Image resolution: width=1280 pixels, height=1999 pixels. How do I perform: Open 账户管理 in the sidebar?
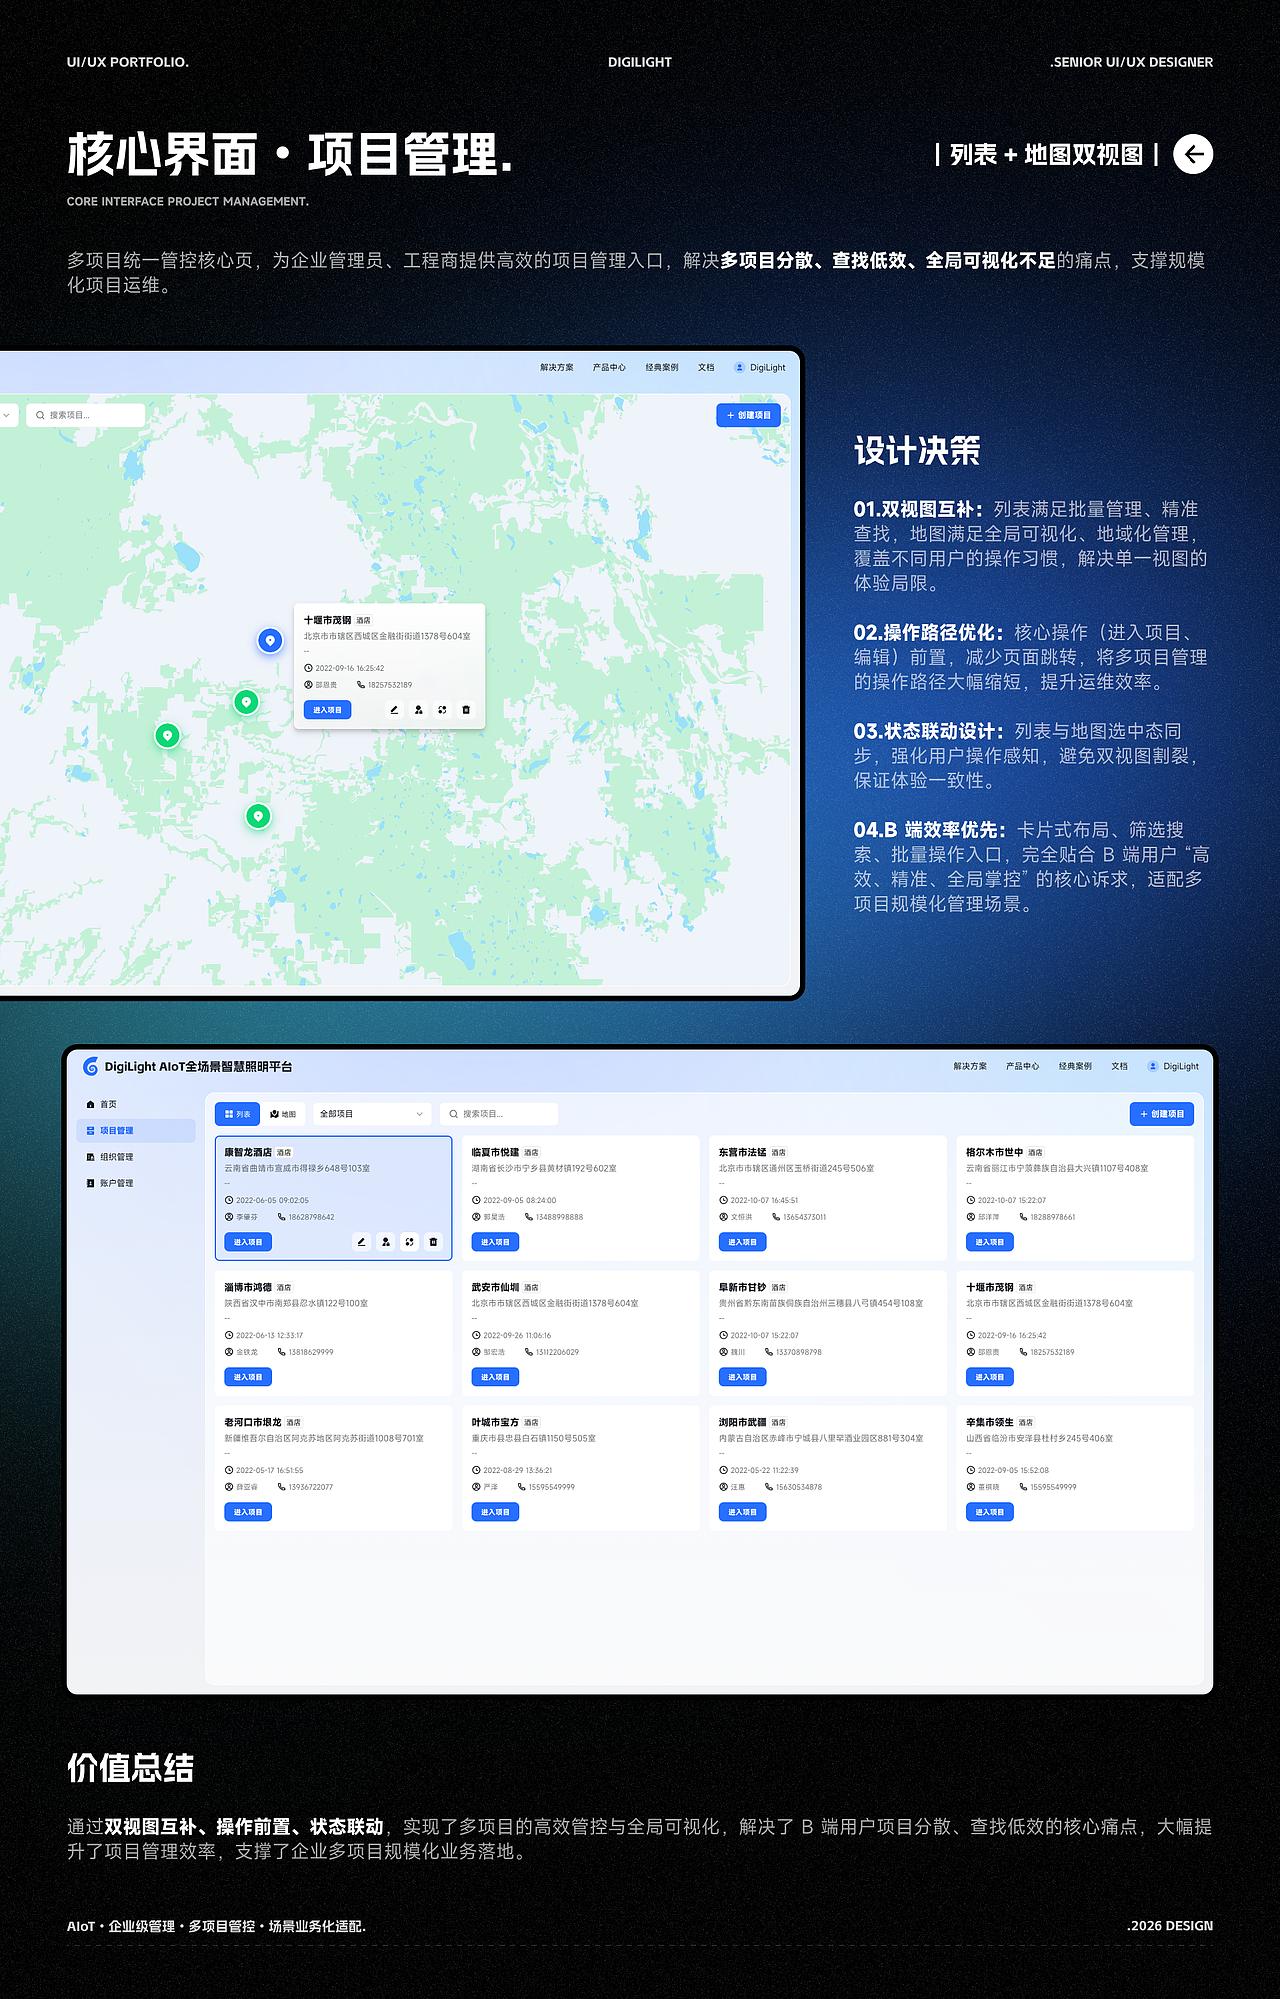[136, 1184]
